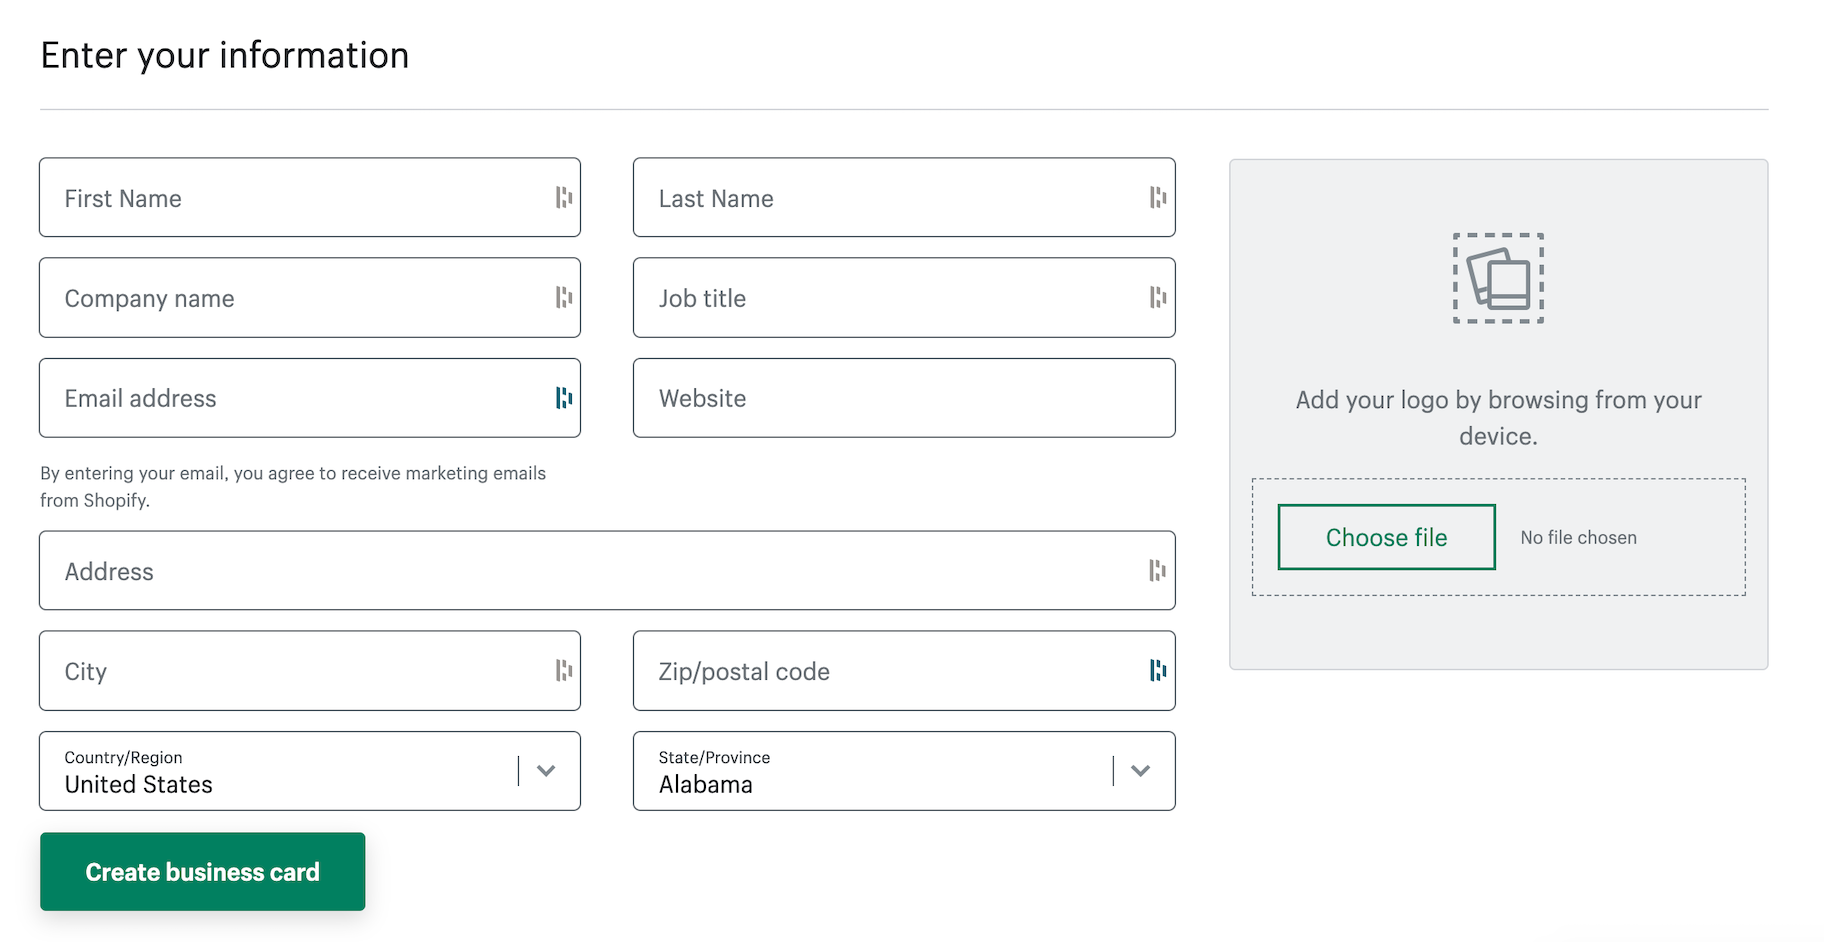The width and height of the screenshot is (1824, 942).
Task: Click the chevron next to Alabama
Action: (1141, 771)
